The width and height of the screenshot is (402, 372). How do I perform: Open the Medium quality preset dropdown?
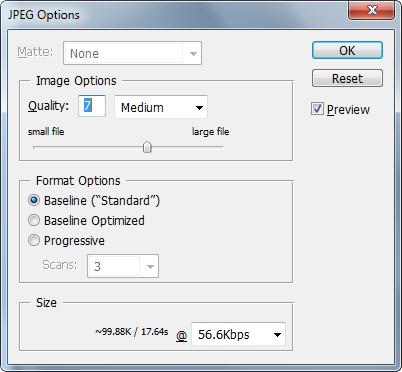[161, 107]
